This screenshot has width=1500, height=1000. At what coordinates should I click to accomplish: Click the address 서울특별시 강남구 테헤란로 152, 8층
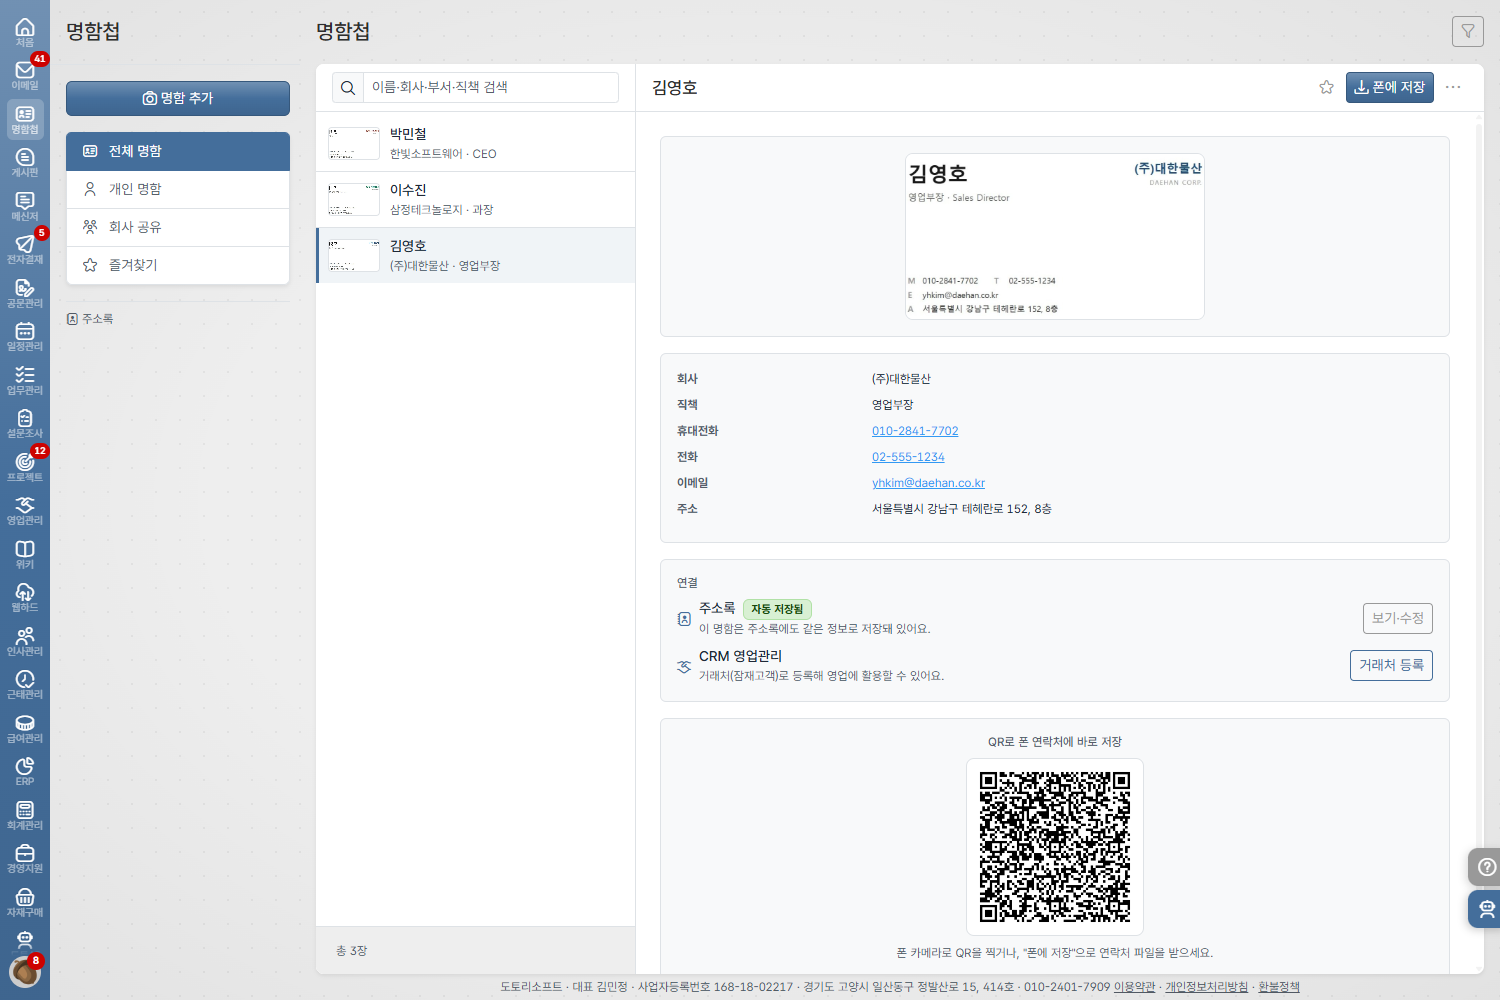pyautogui.click(x=961, y=509)
